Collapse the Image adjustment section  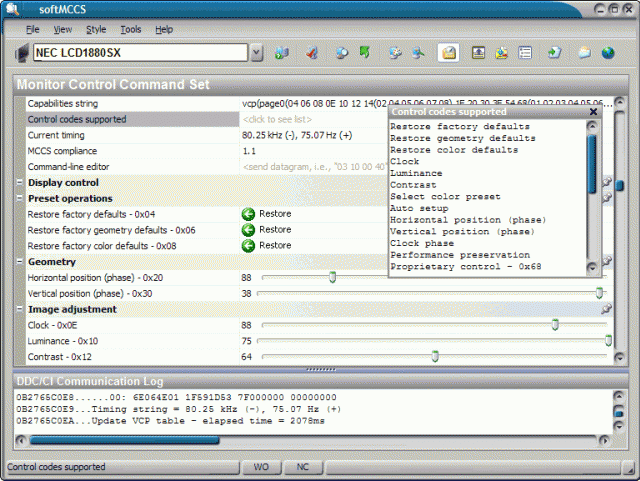(19, 309)
